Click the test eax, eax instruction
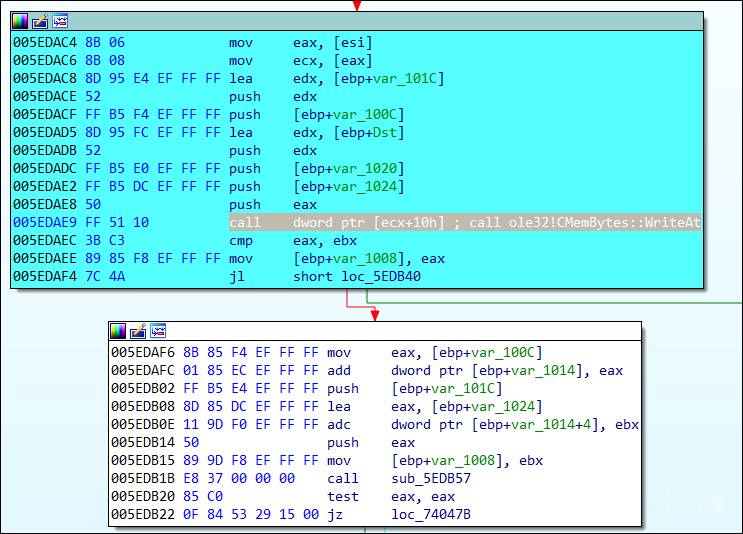The height and width of the screenshot is (534, 743). (x=391, y=496)
